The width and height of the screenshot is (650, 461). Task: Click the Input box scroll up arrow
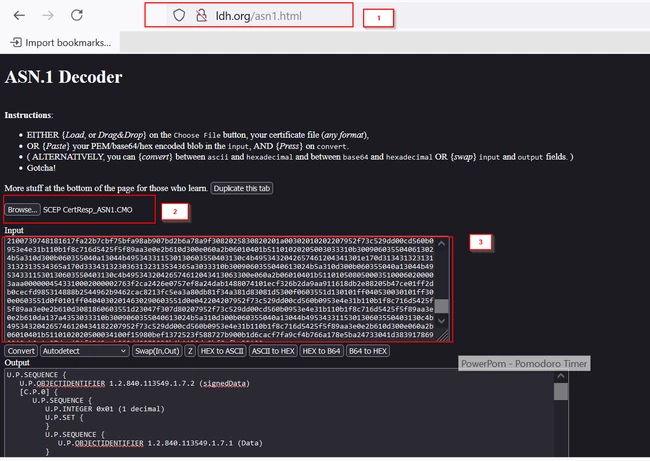click(441, 244)
